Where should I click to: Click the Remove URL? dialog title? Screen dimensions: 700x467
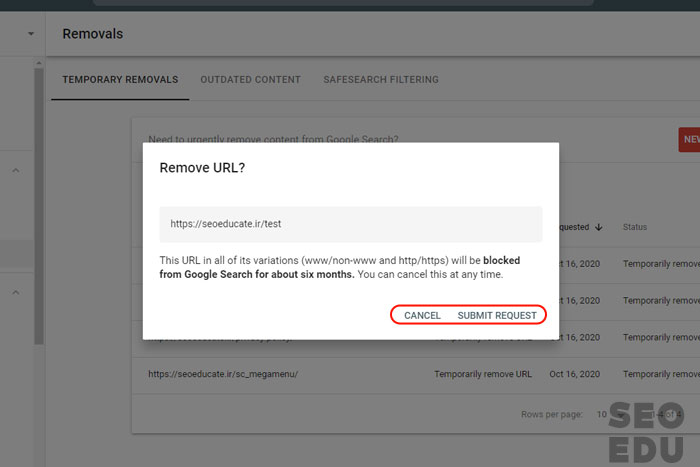(x=202, y=168)
